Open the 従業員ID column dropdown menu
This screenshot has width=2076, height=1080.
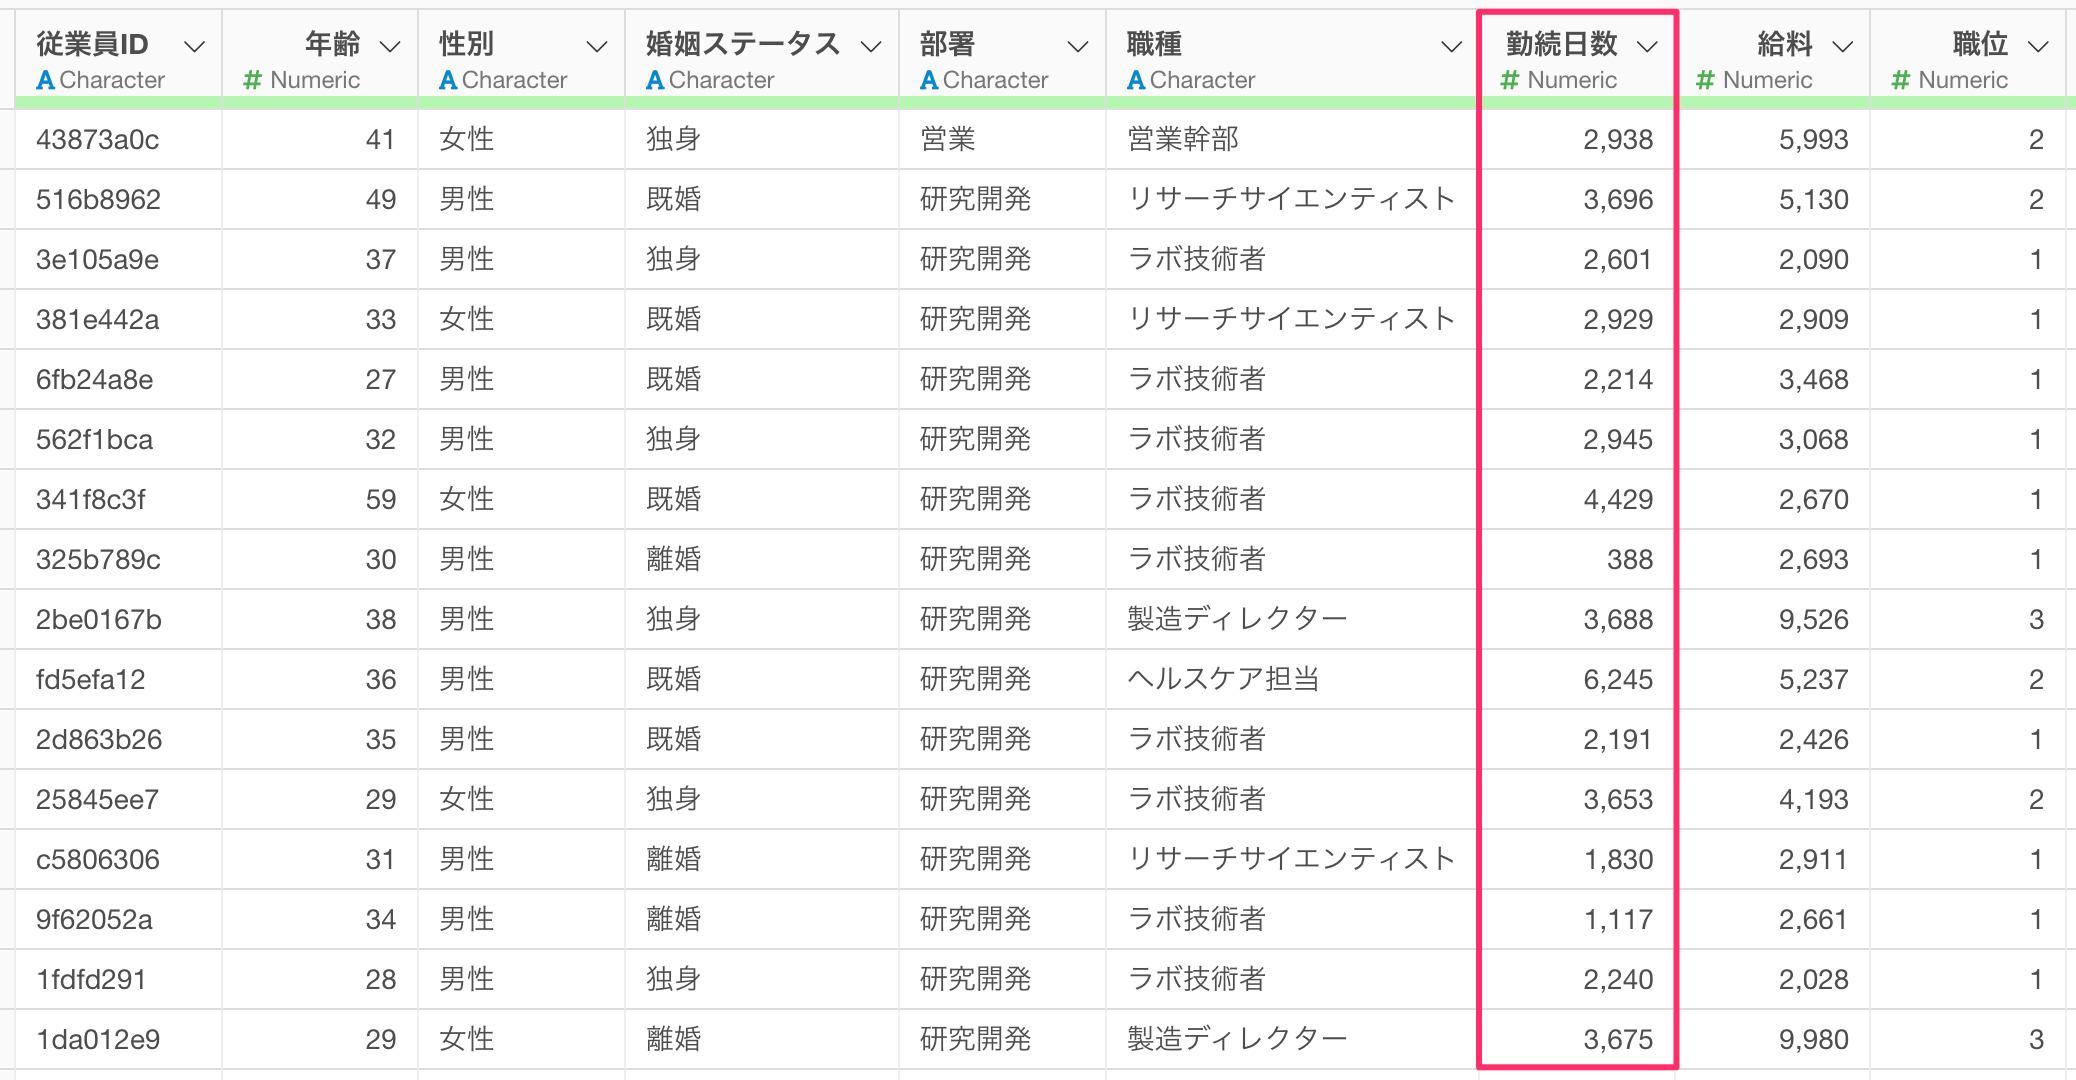(195, 46)
